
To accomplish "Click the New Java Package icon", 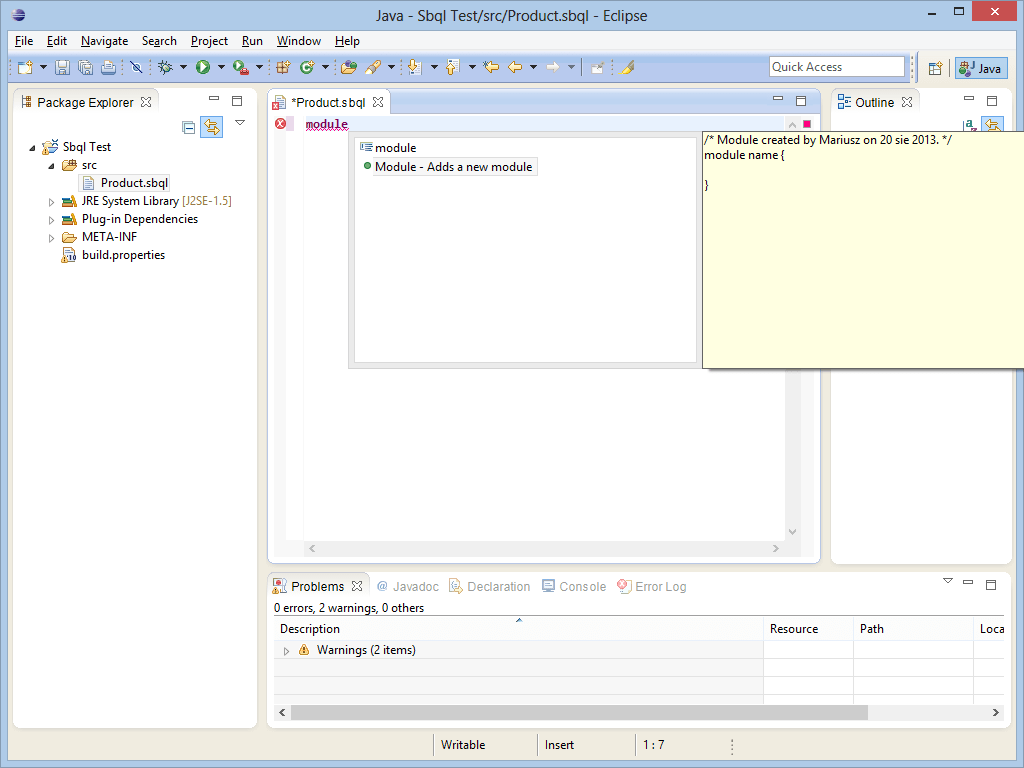I will (283, 67).
